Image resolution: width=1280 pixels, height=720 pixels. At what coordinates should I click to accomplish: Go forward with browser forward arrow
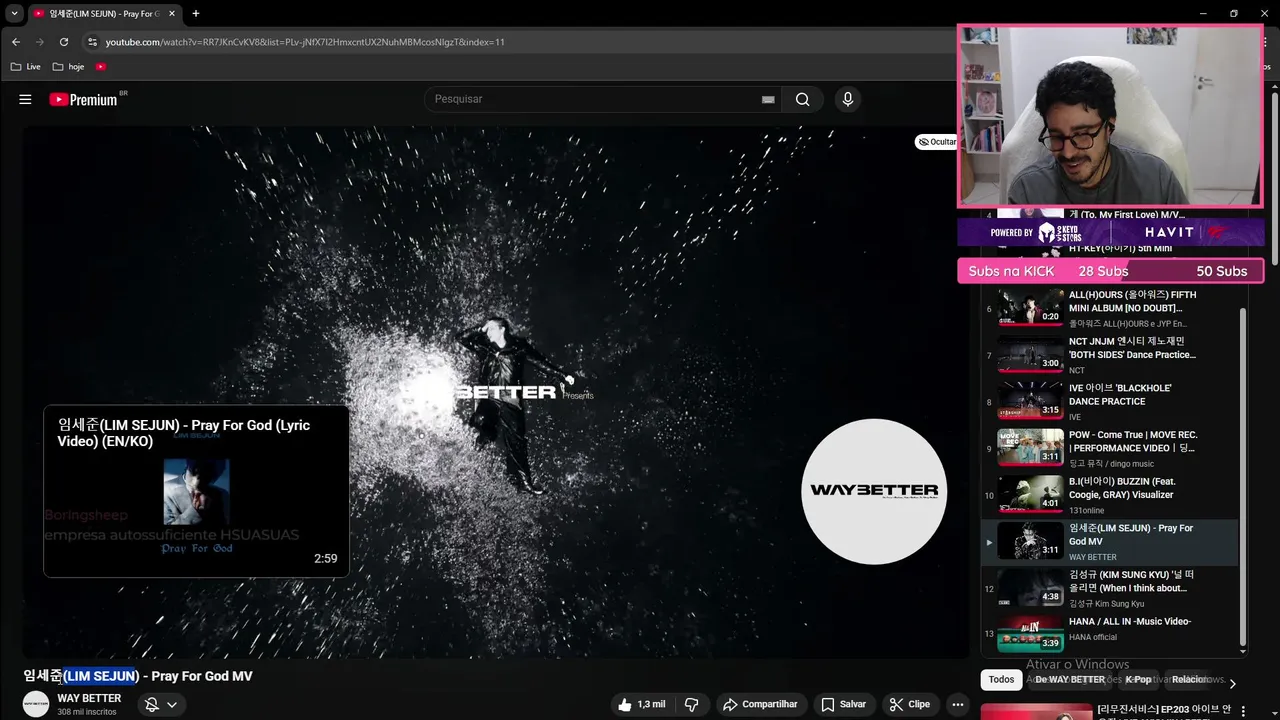click(40, 42)
